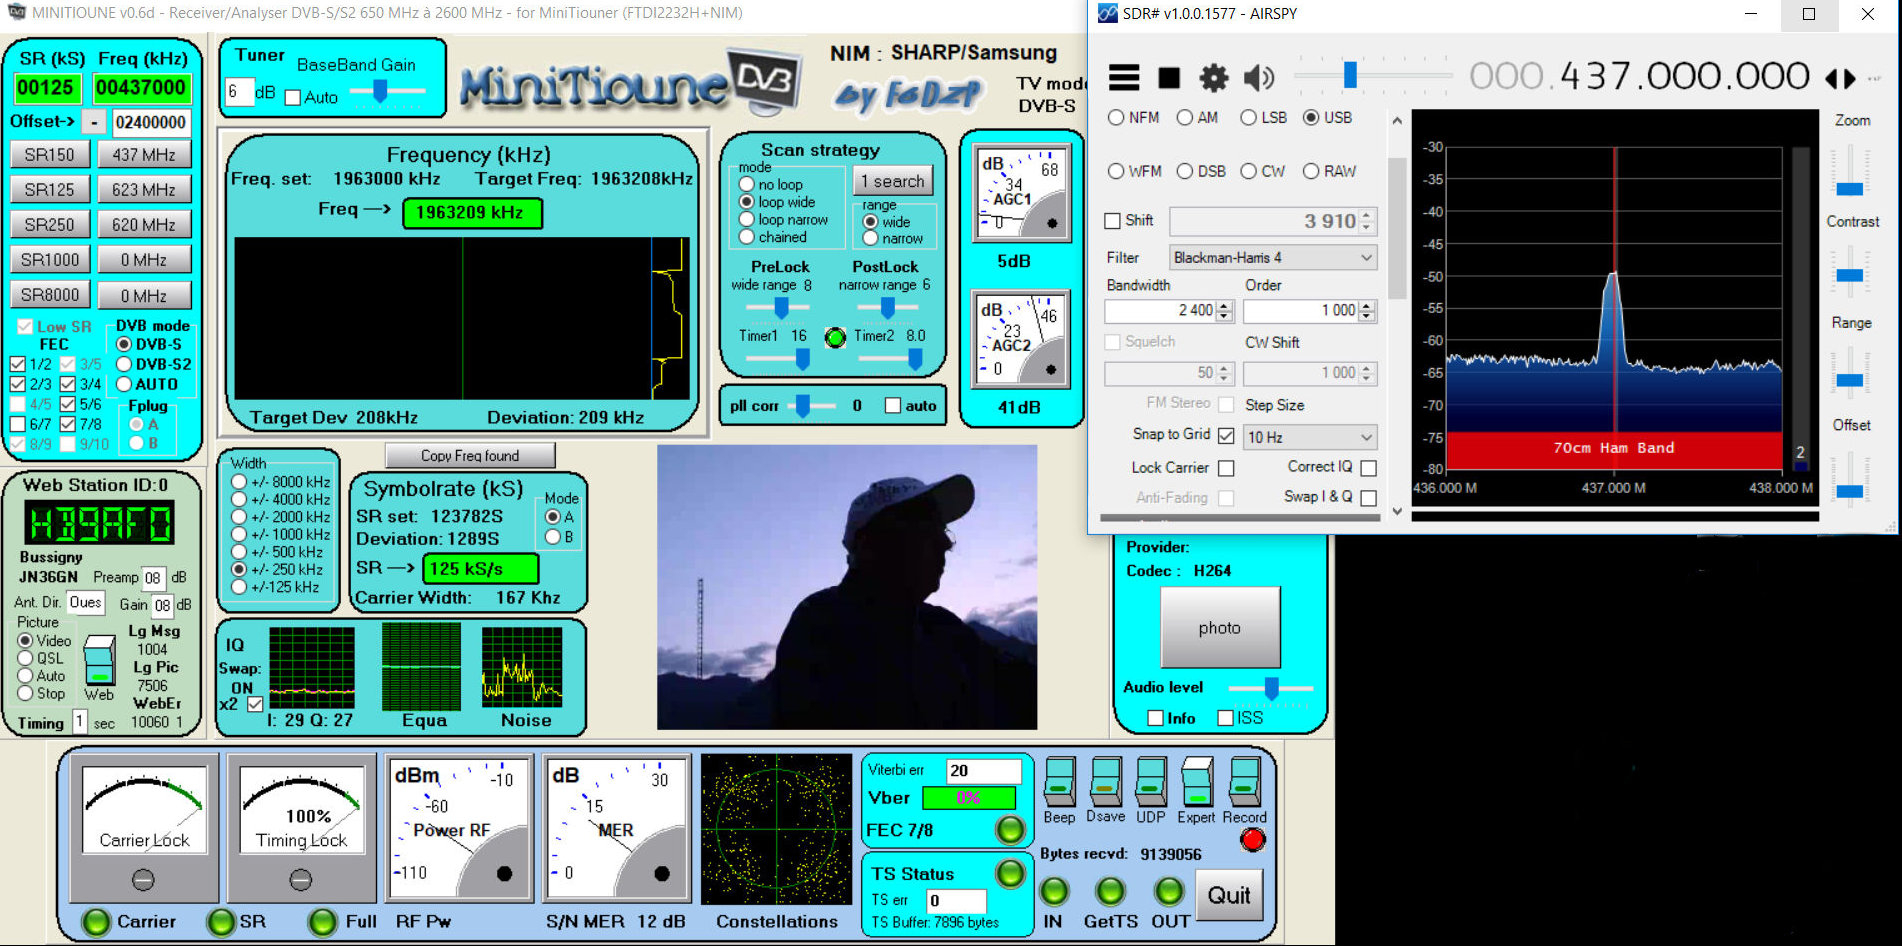The image size is (1902, 946).
Task: Toggle the Web switch icon
Action: 99,660
